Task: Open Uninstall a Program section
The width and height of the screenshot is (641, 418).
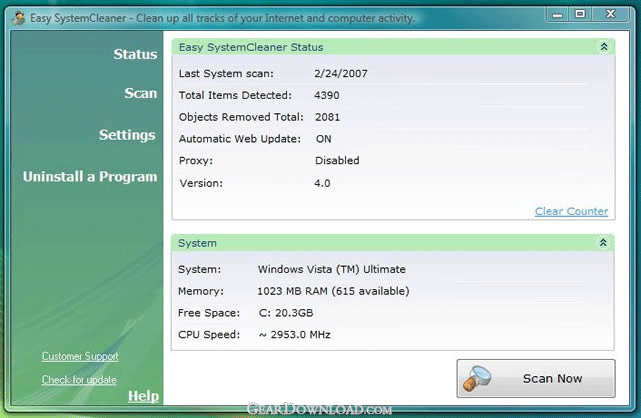Action: 90,177
